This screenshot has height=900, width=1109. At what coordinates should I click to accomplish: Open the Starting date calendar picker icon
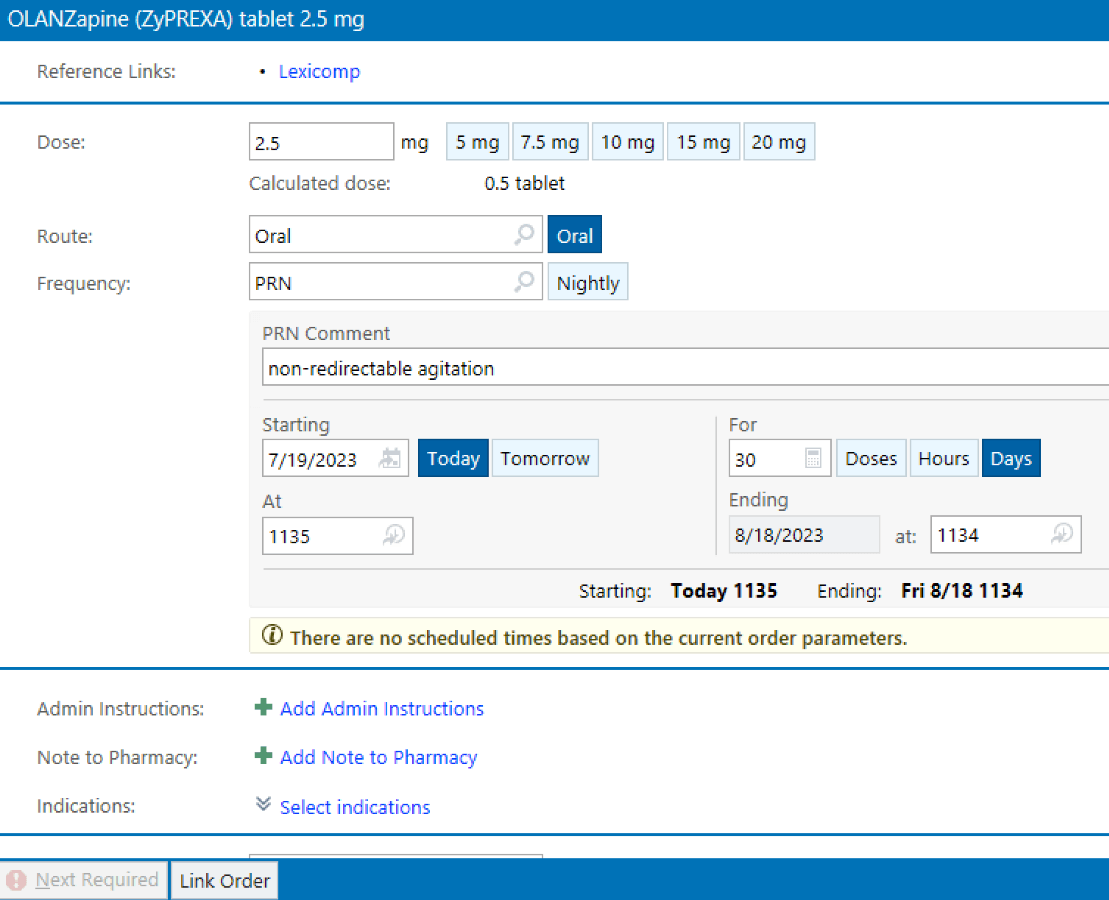tap(391, 459)
